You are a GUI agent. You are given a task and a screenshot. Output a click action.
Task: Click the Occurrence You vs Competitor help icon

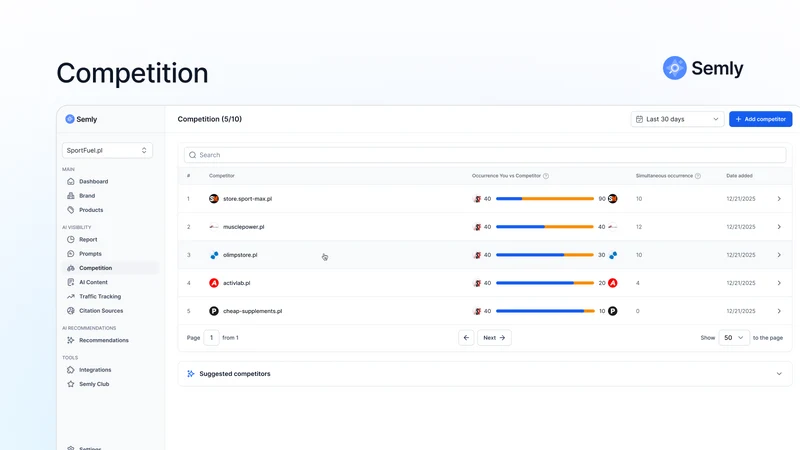[x=546, y=176]
